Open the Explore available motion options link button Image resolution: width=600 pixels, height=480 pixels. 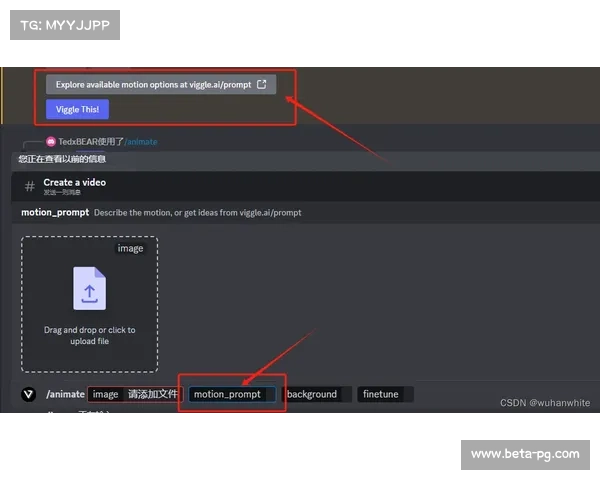click(161, 85)
